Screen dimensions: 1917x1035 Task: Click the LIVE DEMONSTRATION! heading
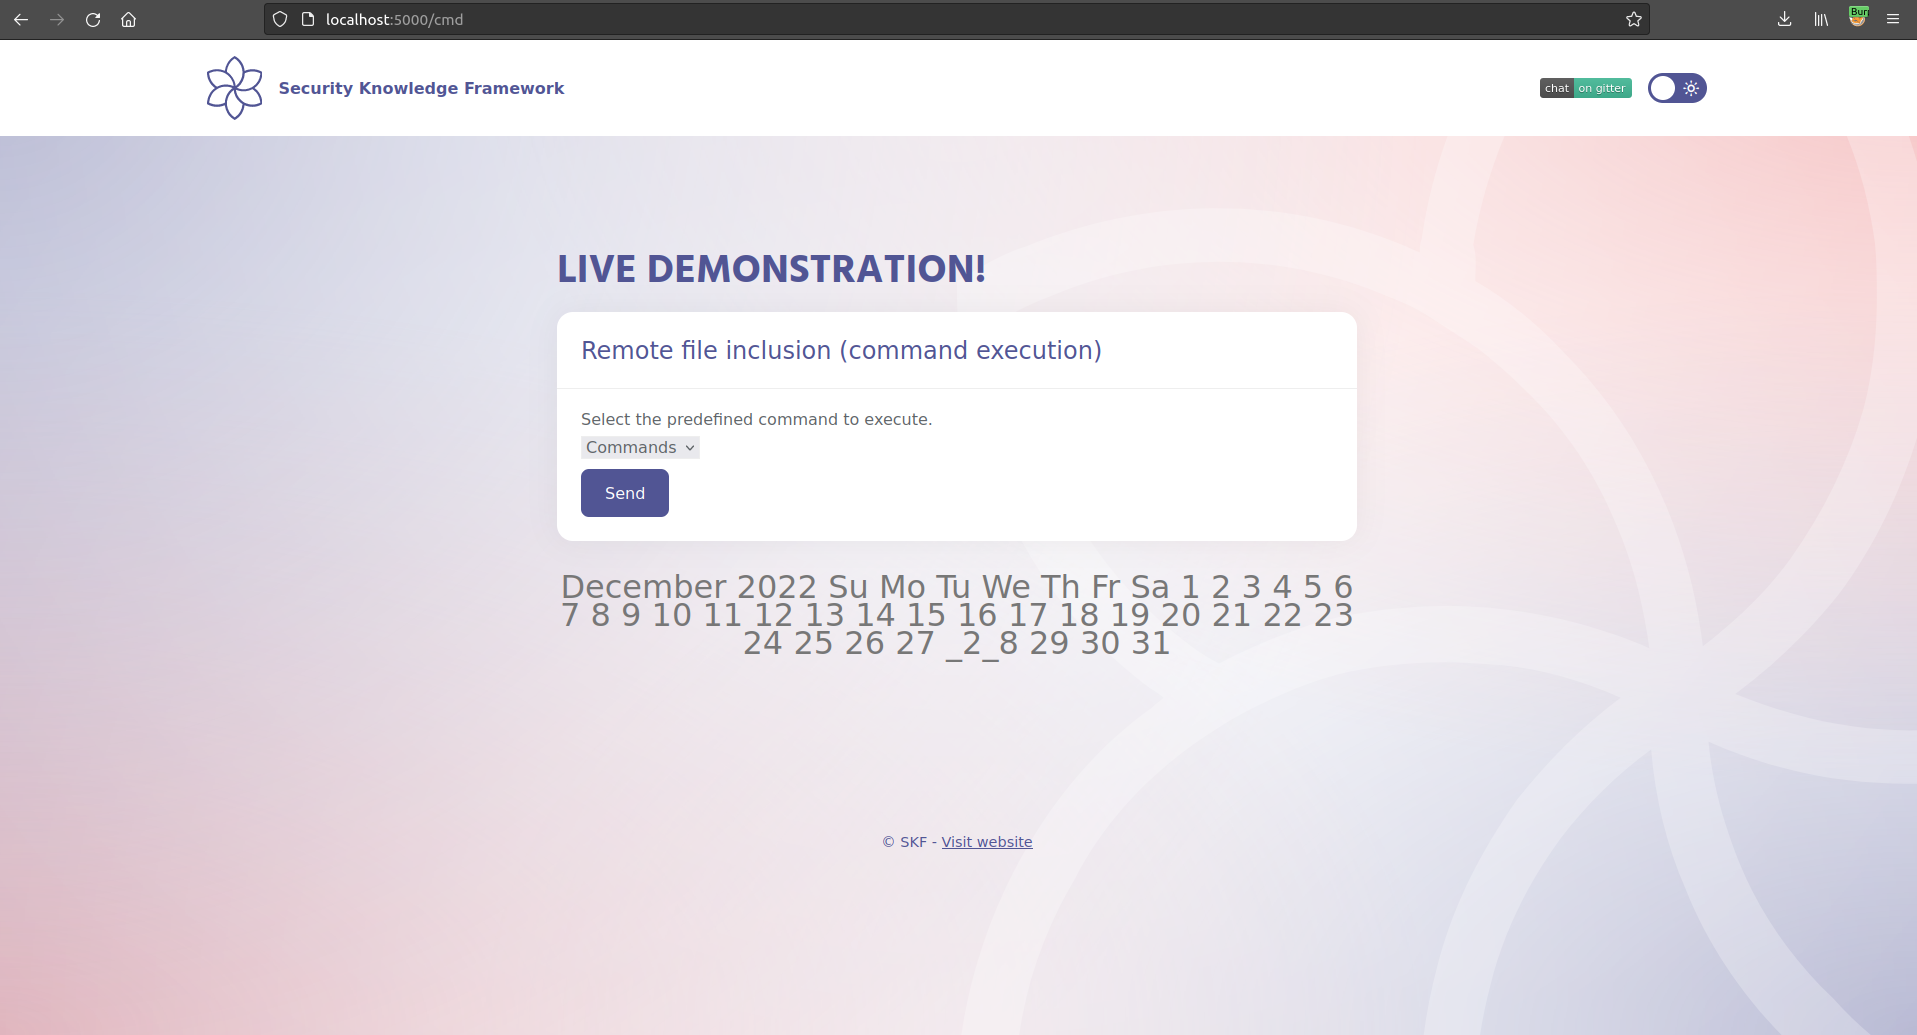771,269
